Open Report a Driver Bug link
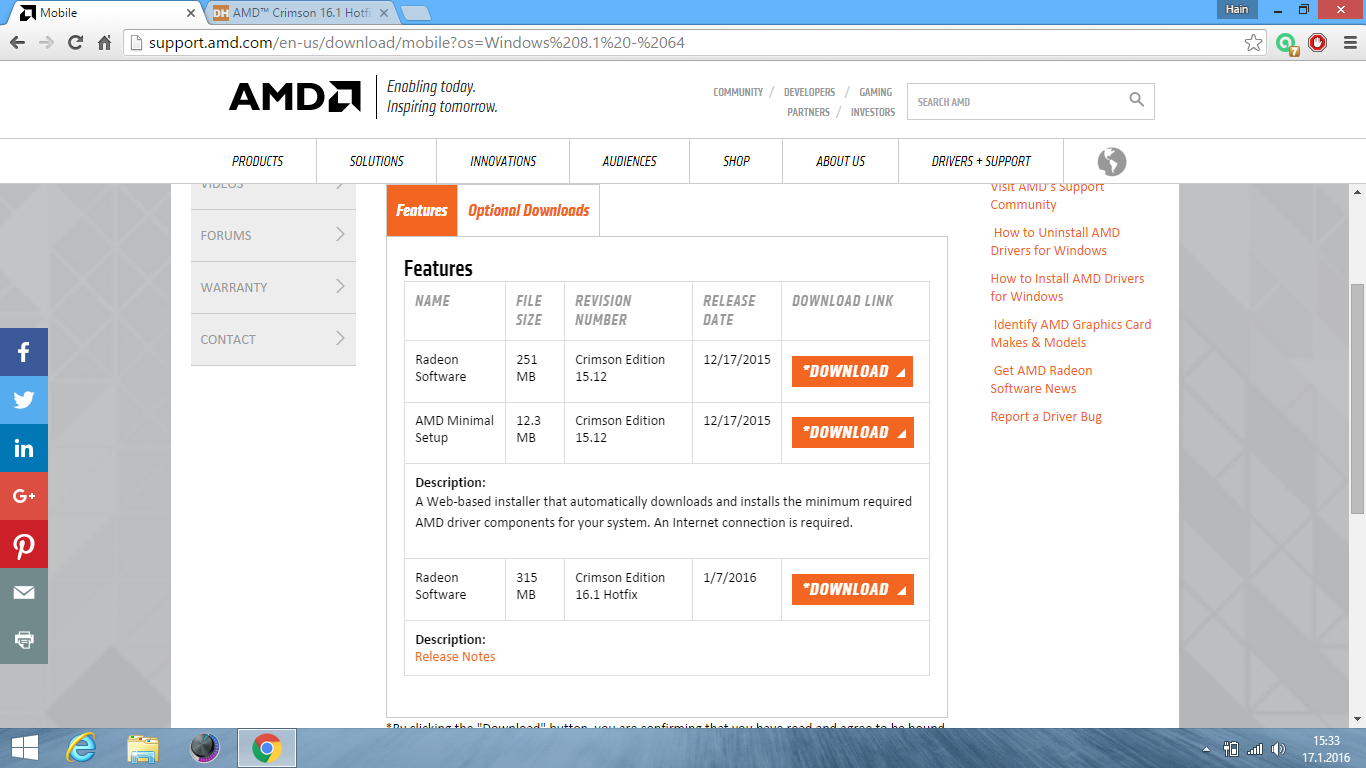This screenshot has width=1366, height=768. point(1046,417)
